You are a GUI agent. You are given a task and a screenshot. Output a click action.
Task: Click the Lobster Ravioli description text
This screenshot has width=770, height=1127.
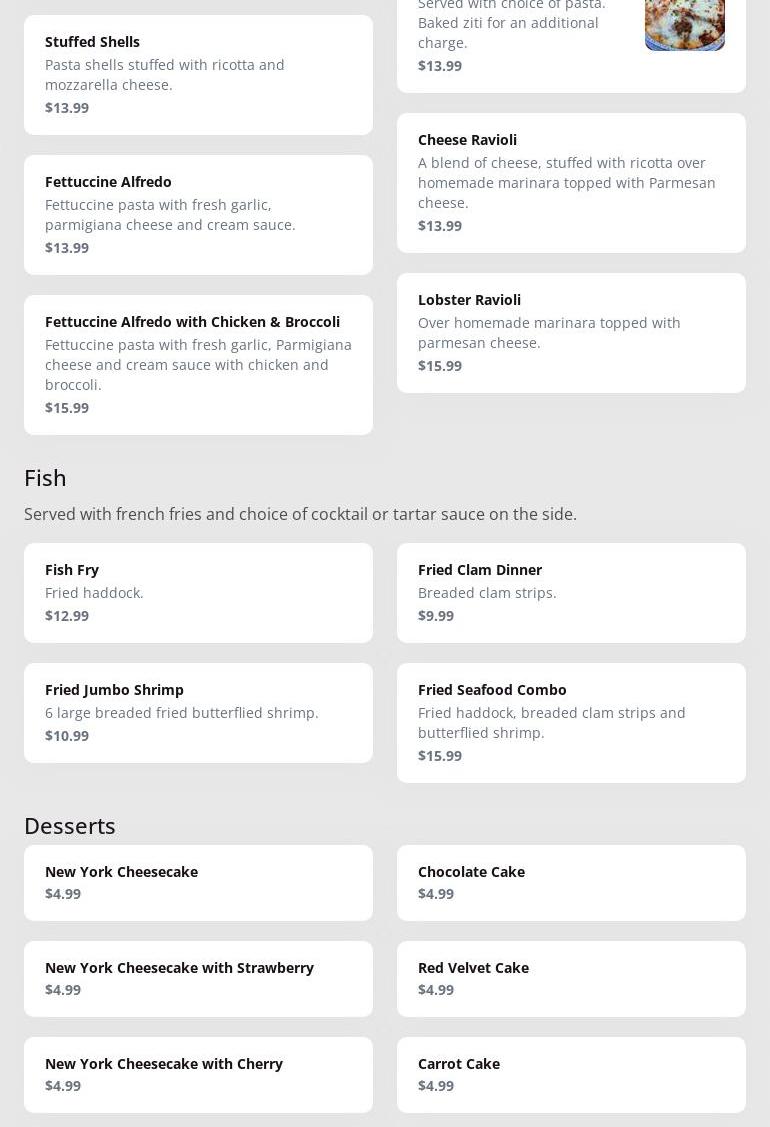[x=549, y=333]
